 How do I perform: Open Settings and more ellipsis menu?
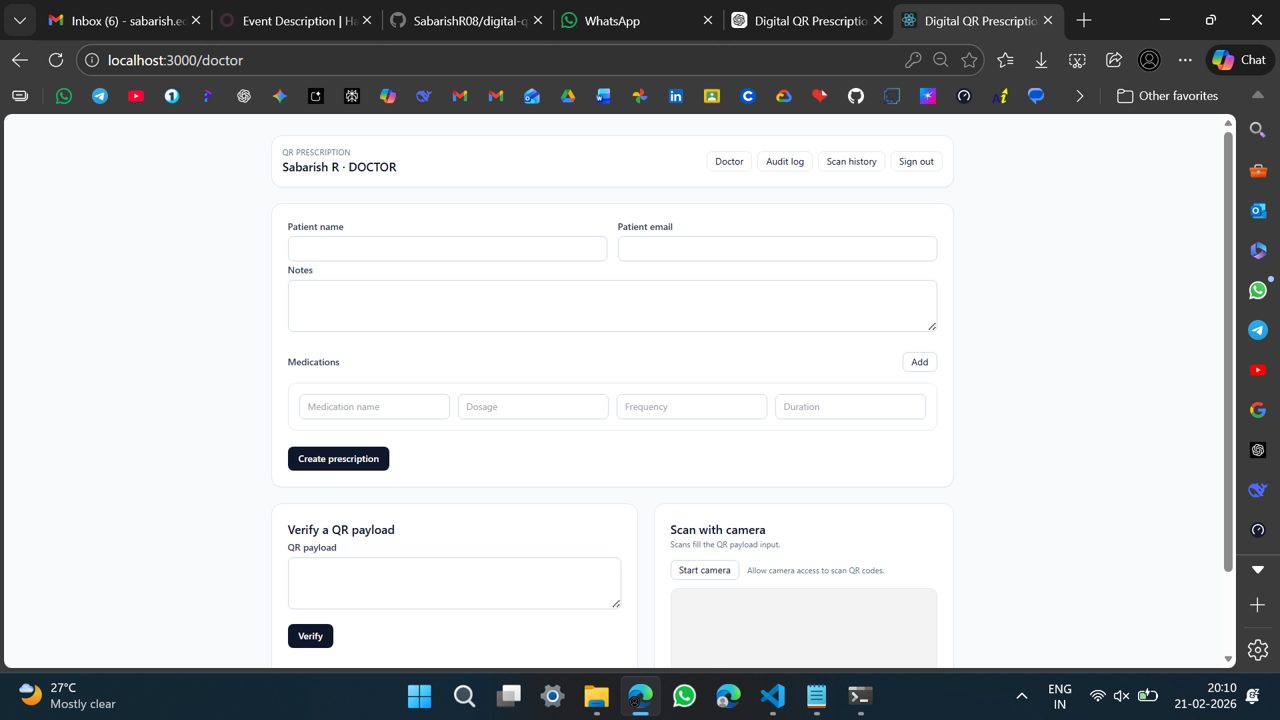coord(1185,60)
